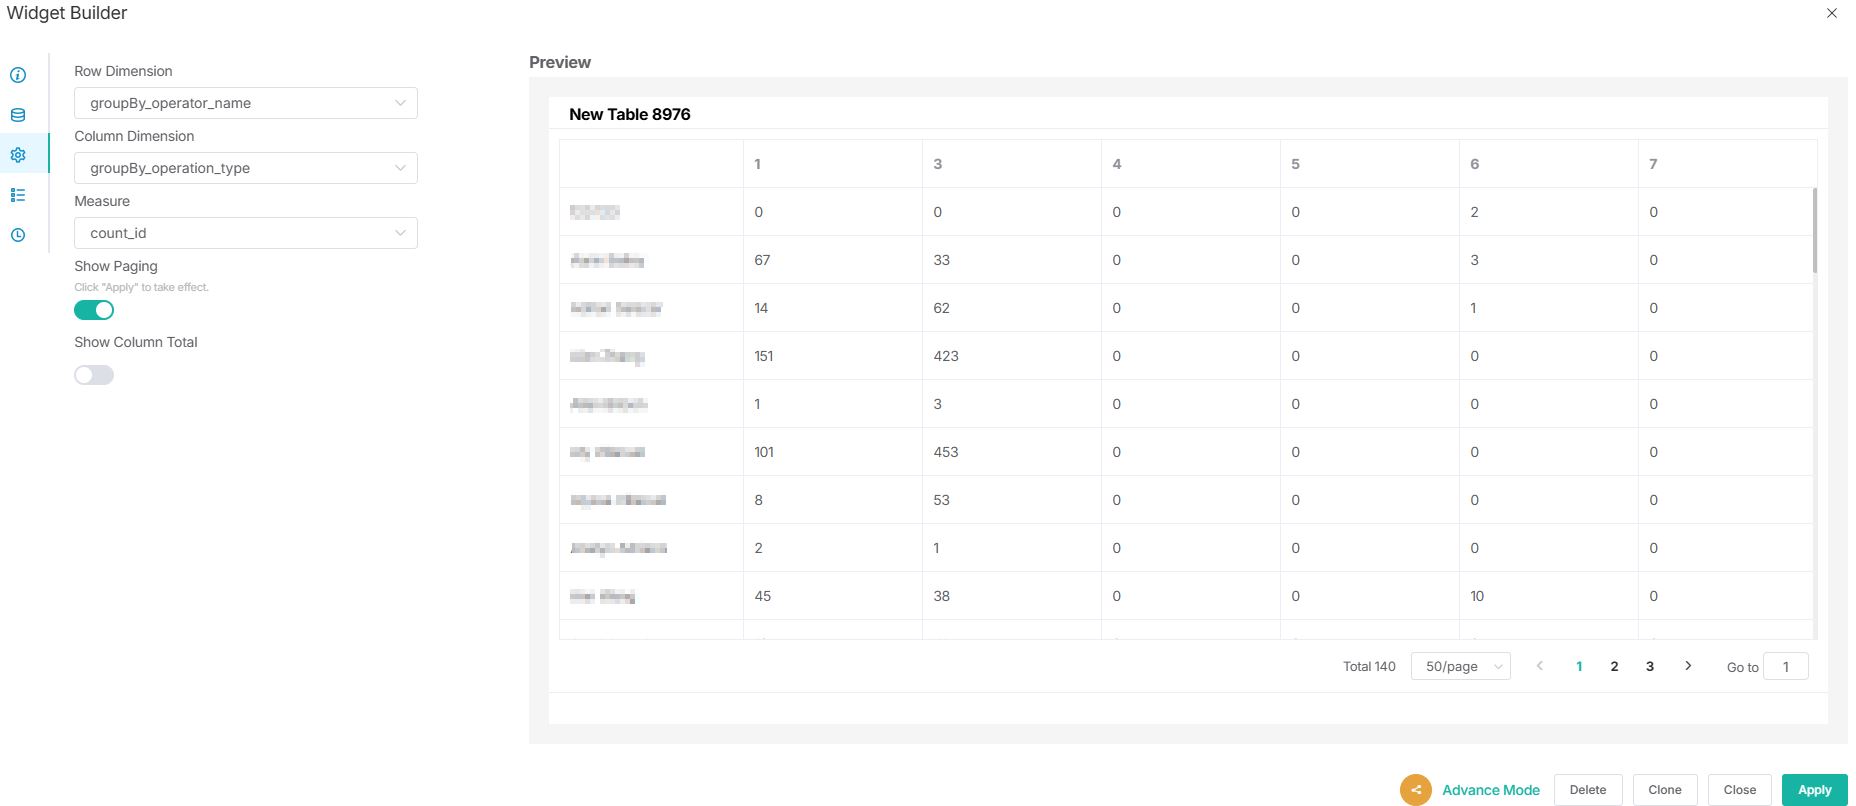Jump to page 2 of table

pos(1614,666)
